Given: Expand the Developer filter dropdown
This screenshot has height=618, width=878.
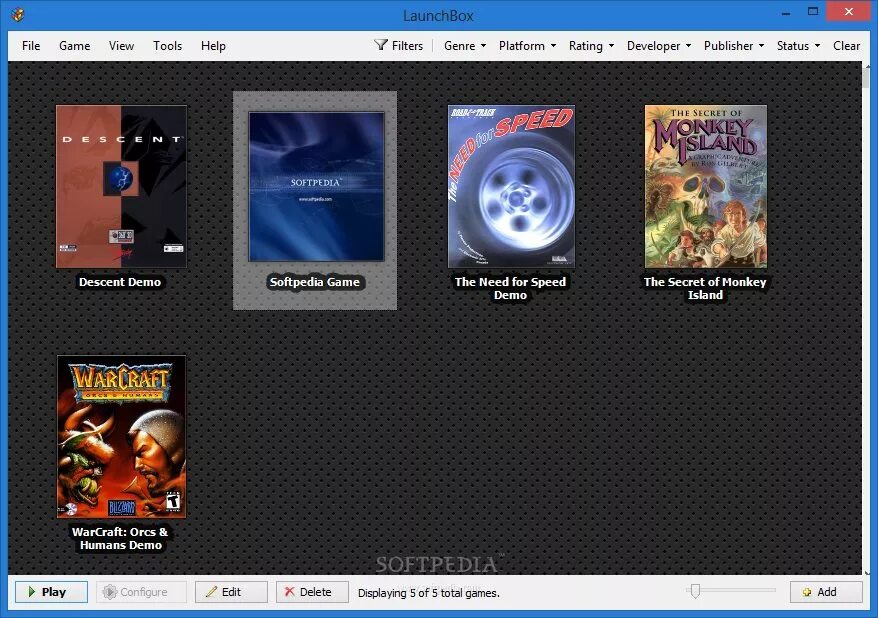Looking at the screenshot, I should click(658, 46).
